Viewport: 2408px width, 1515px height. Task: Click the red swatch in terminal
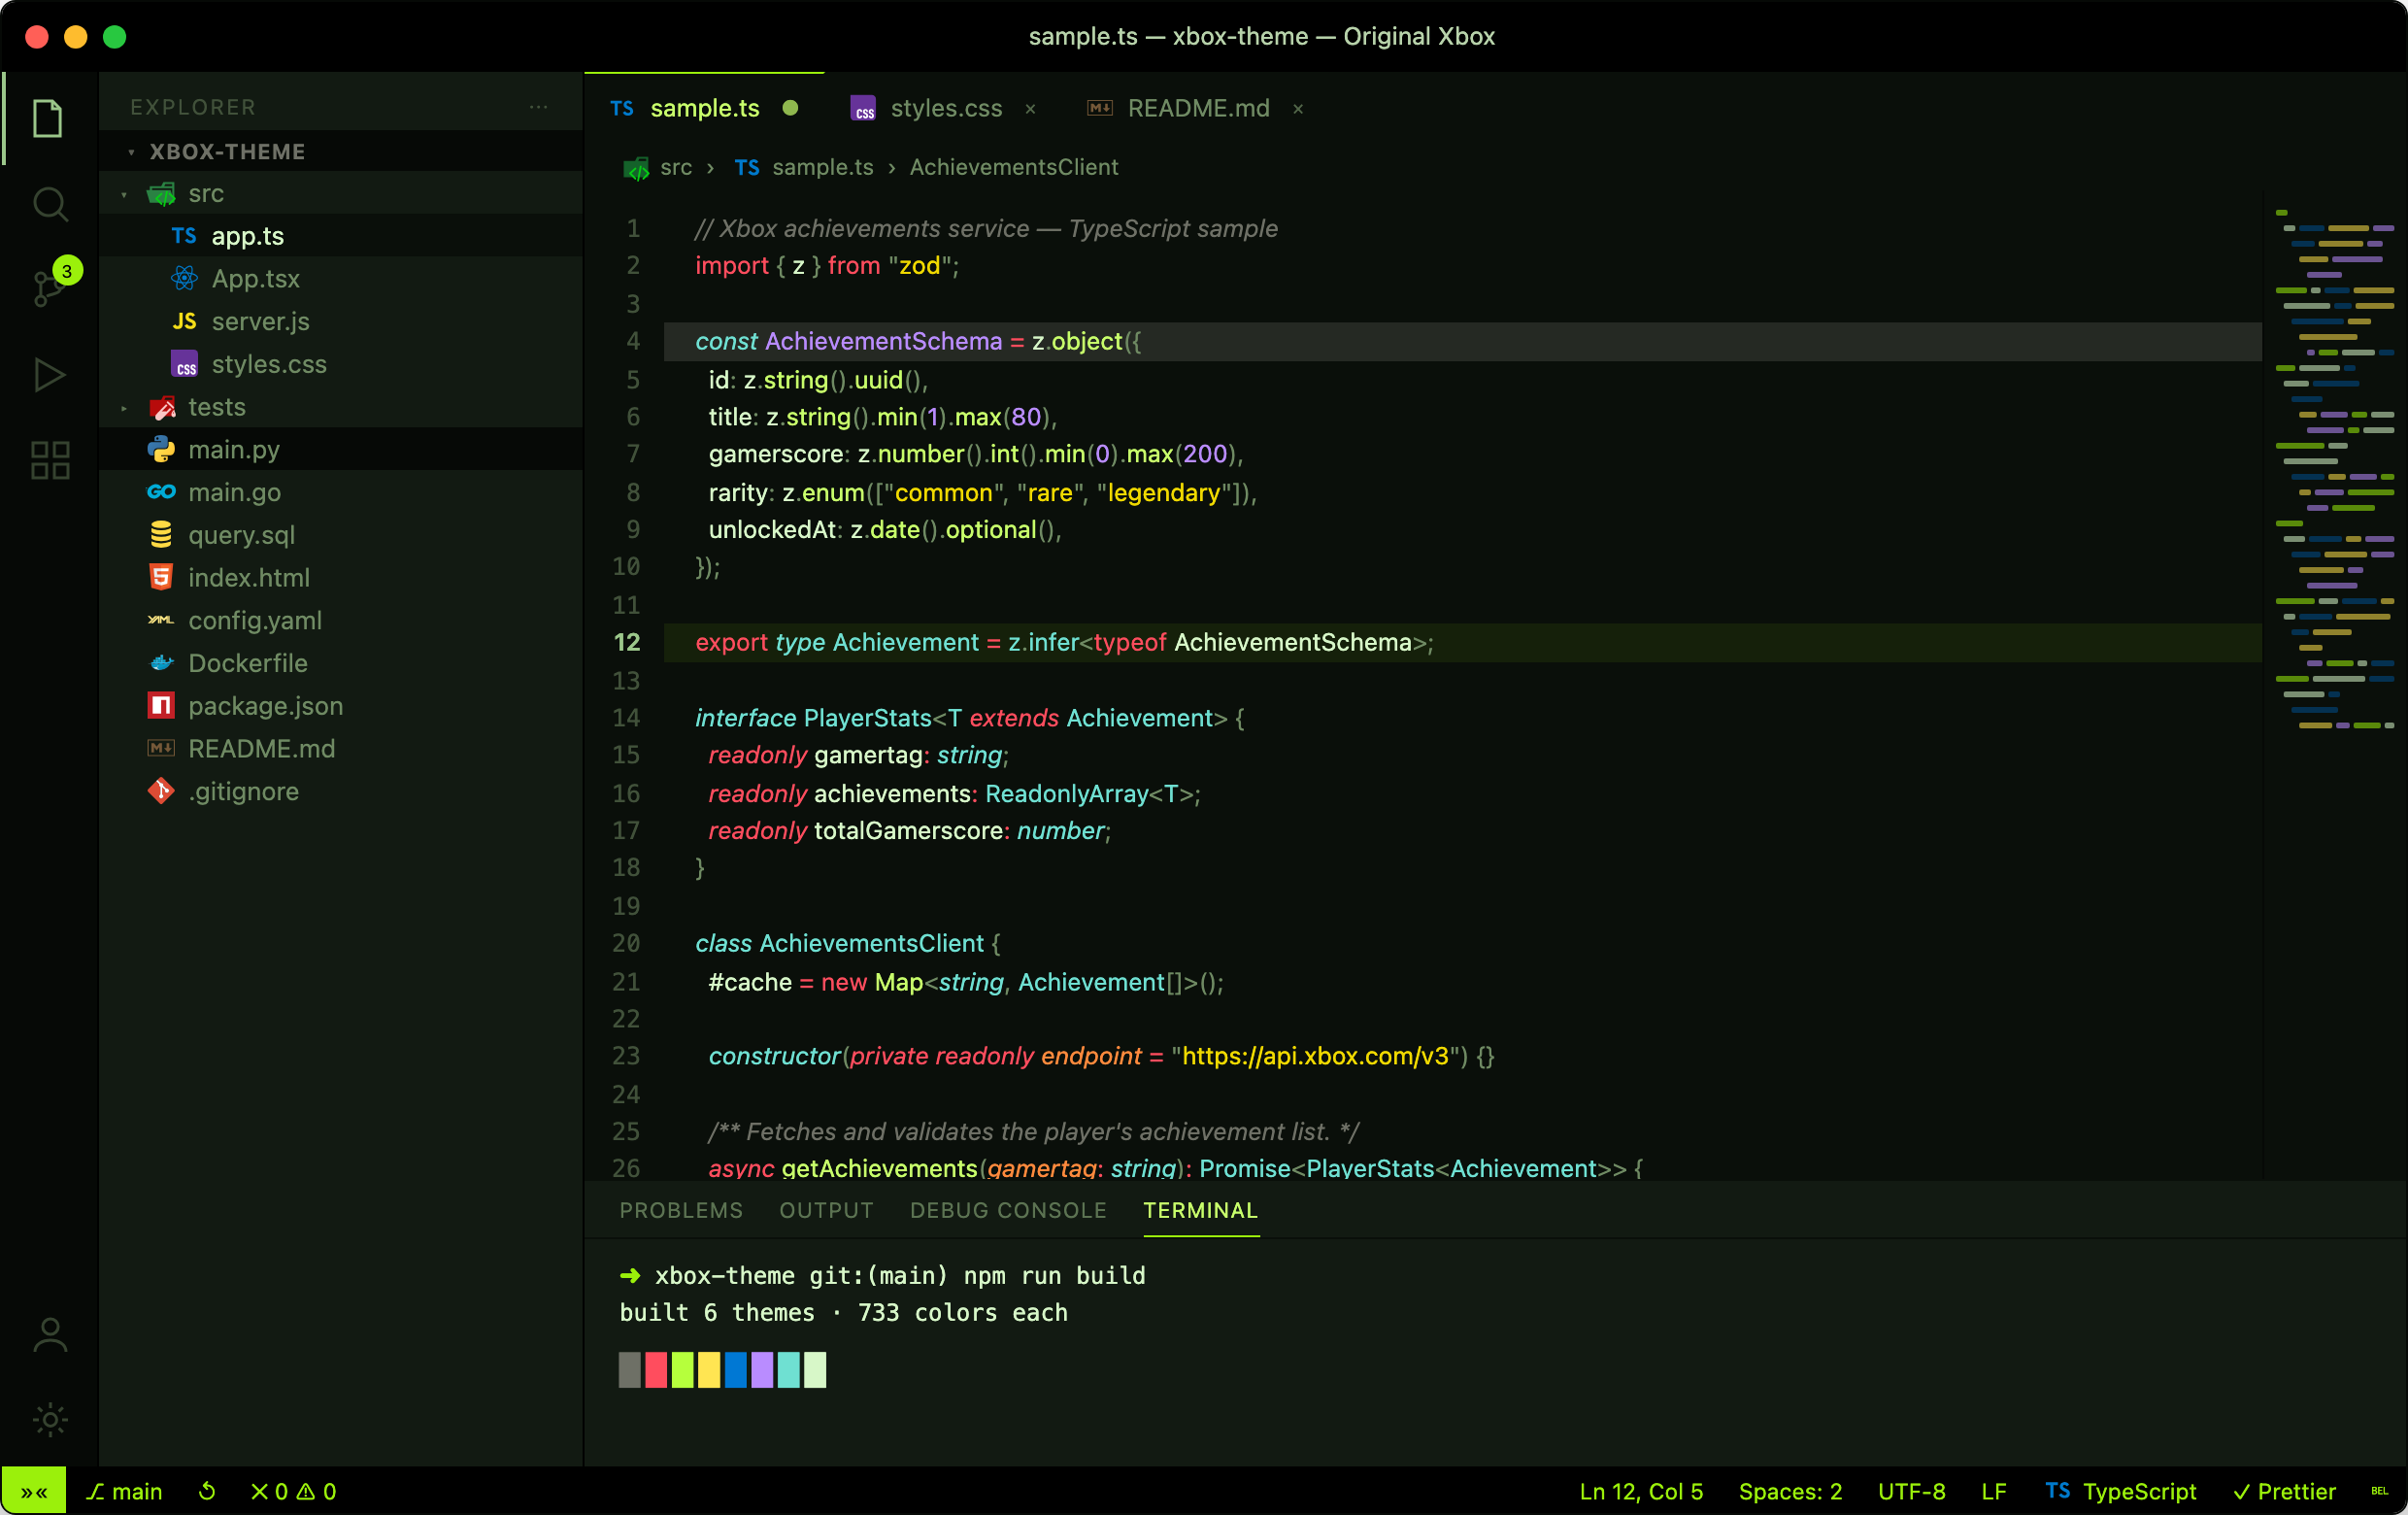click(656, 1369)
